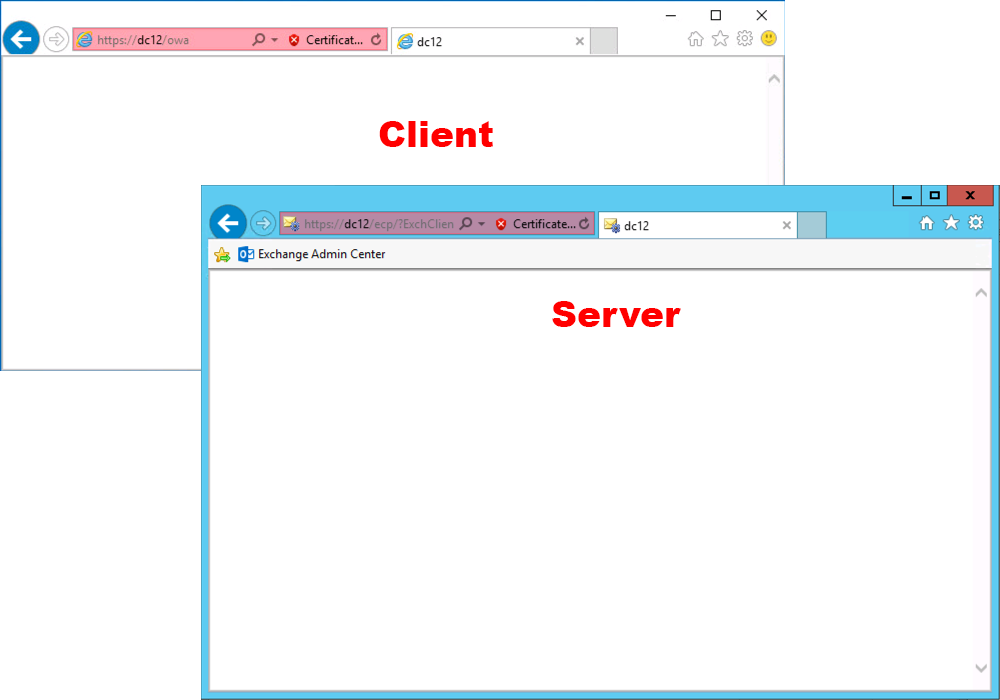Go back in the Client browser window
The image size is (1000, 700).
click(21, 39)
